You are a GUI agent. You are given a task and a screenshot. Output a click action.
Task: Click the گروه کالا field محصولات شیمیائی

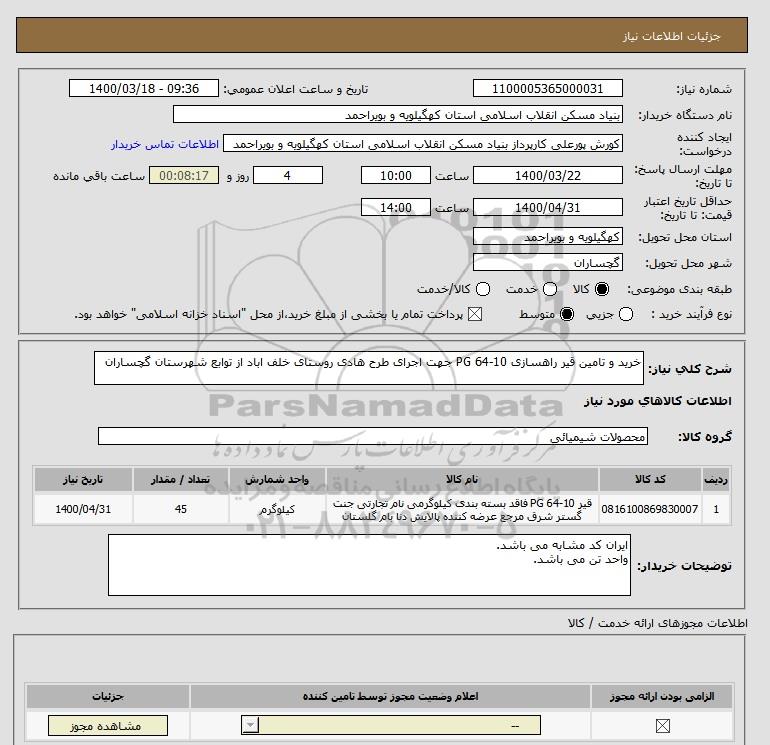coord(373,436)
